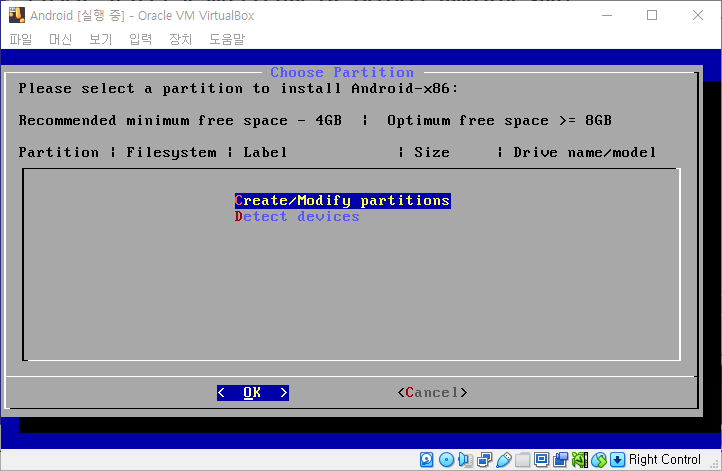Click the shared folders status icon

[x=523, y=459]
